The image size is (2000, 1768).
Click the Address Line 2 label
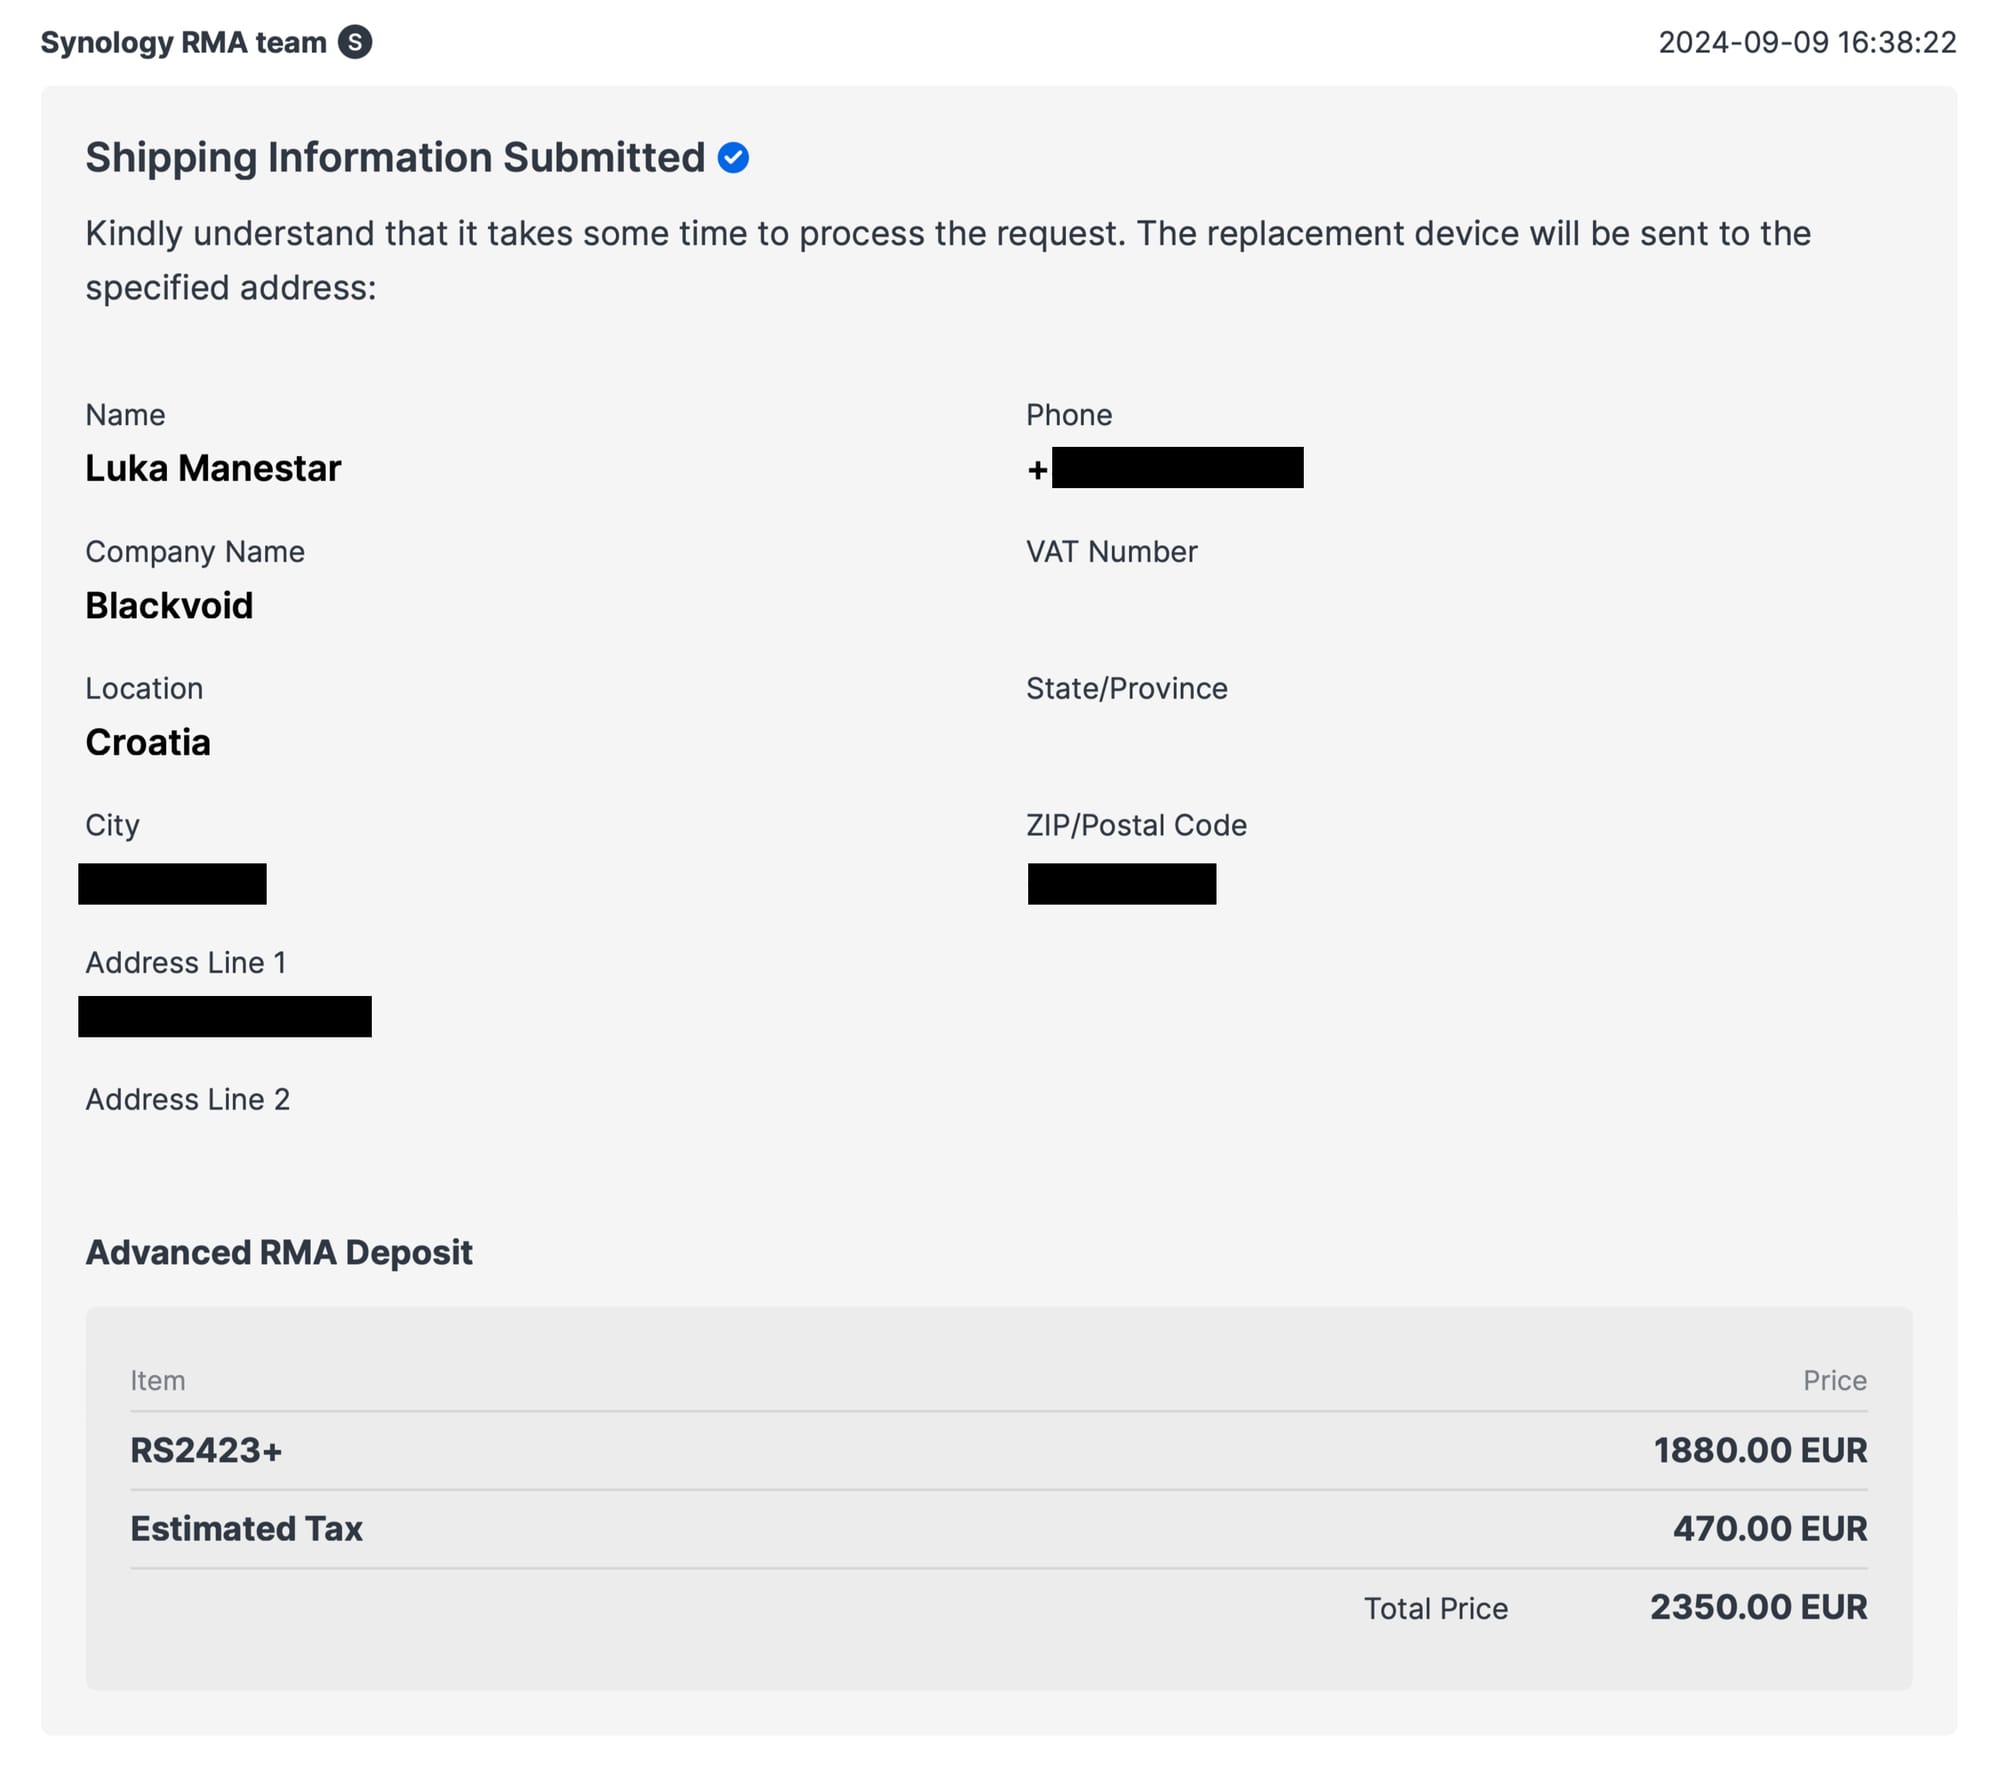point(187,1099)
